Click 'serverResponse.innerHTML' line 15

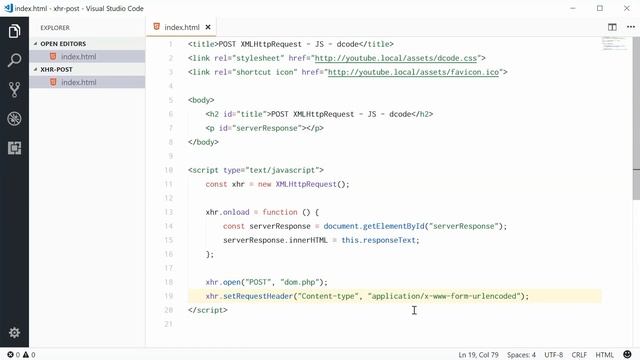[x=321, y=240]
